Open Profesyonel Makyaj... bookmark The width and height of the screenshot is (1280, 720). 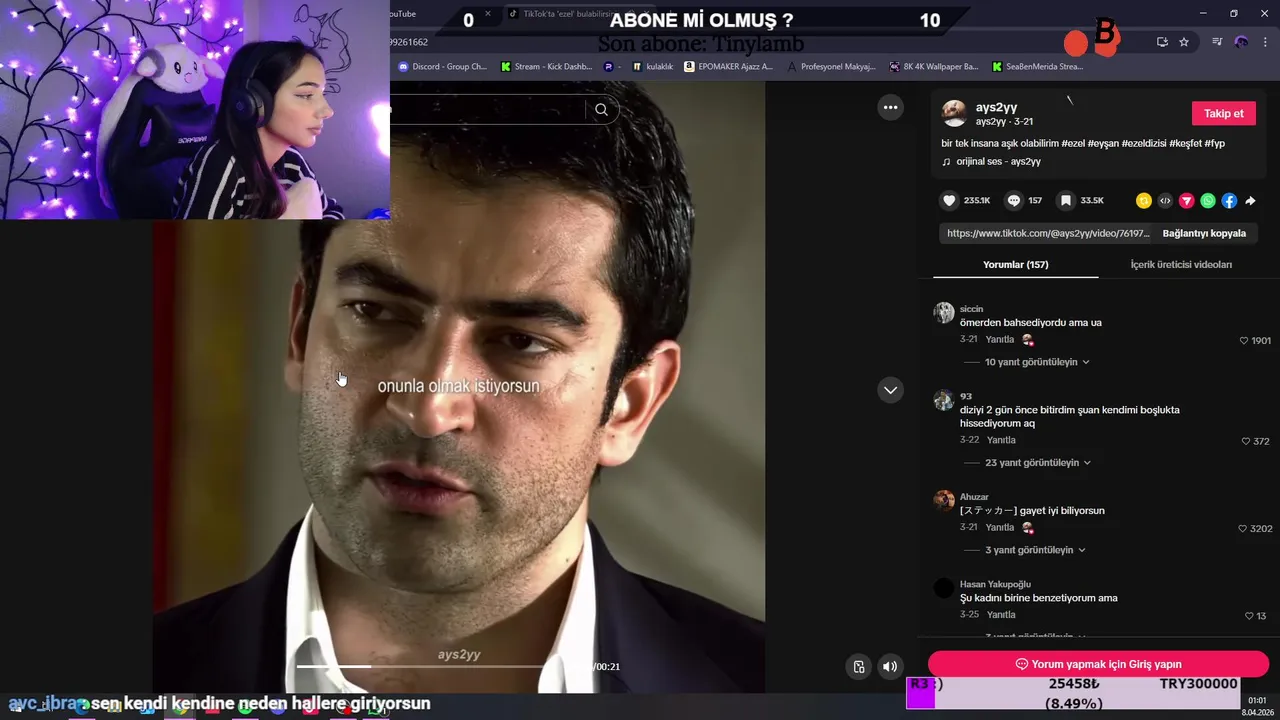point(831,67)
